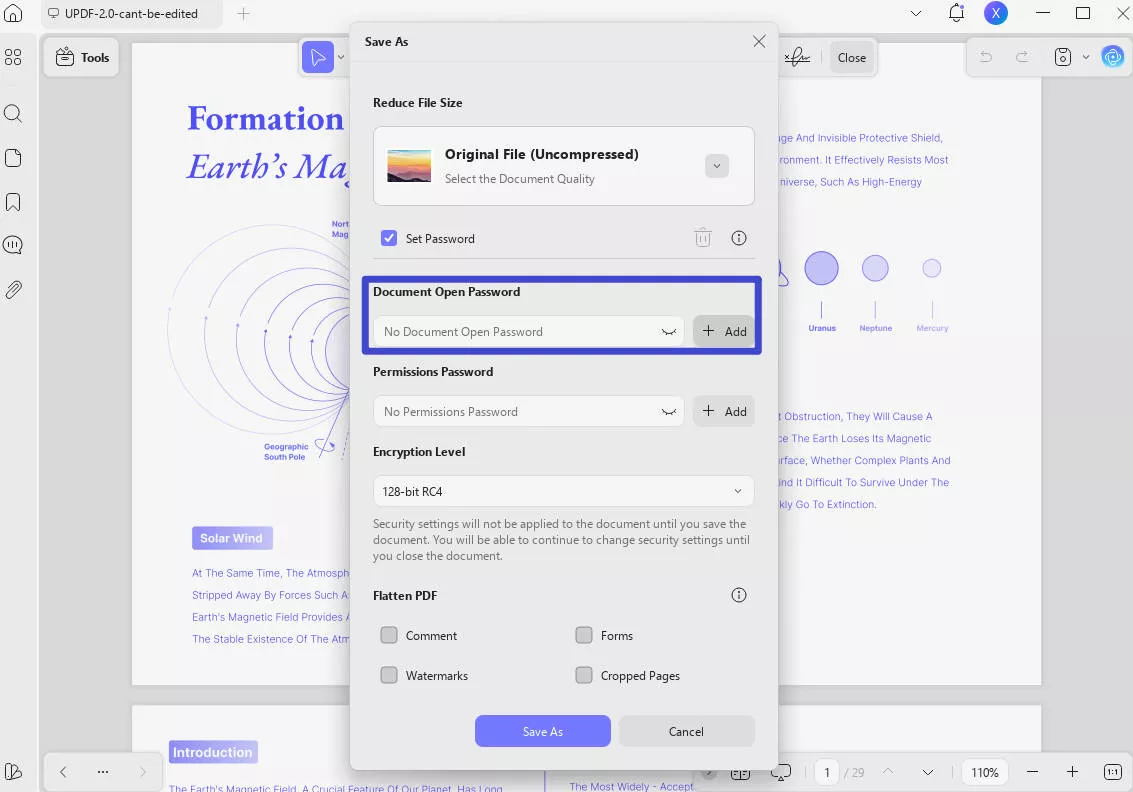The height and width of the screenshot is (792, 1133).
Task: Enable the Forms flatten checkbox
Action: (584, 635)
